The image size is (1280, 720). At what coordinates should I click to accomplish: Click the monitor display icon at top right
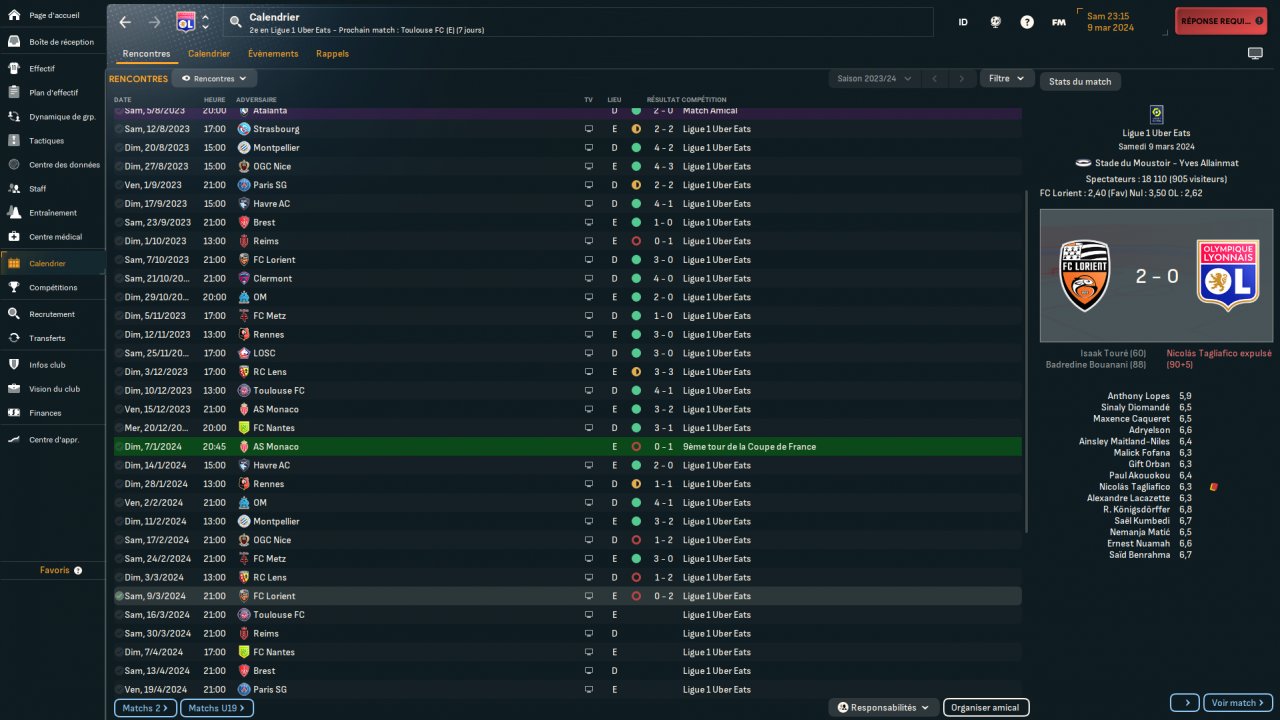click(x=1255, y=53)
